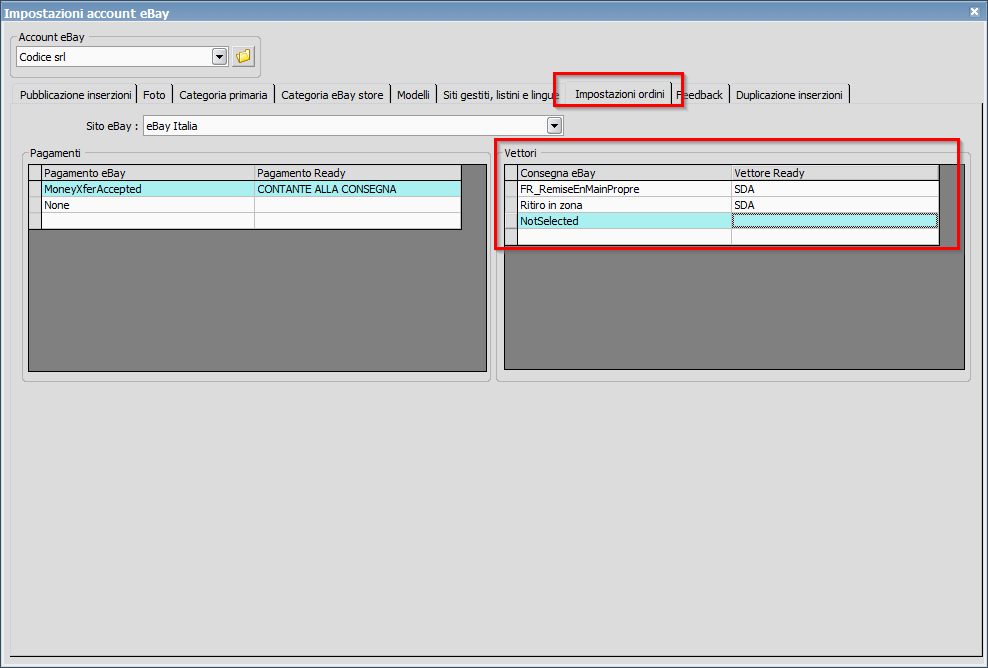The height and width of the screenshot is (668, 988).
Task: Open the Modelli tab
Action: click(x=413, y=95)
